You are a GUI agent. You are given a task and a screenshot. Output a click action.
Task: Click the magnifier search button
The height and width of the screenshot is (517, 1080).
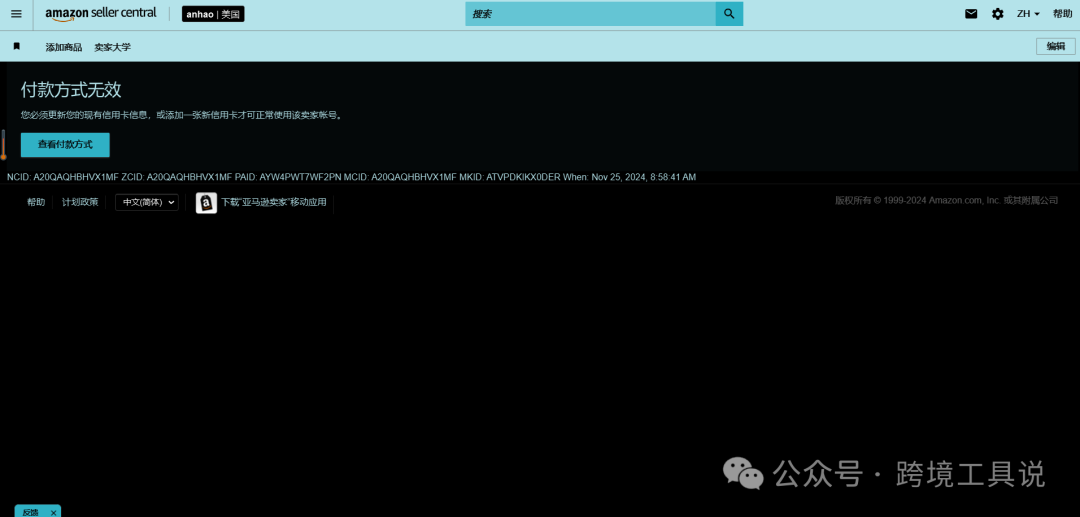click(x=729, y=14)
